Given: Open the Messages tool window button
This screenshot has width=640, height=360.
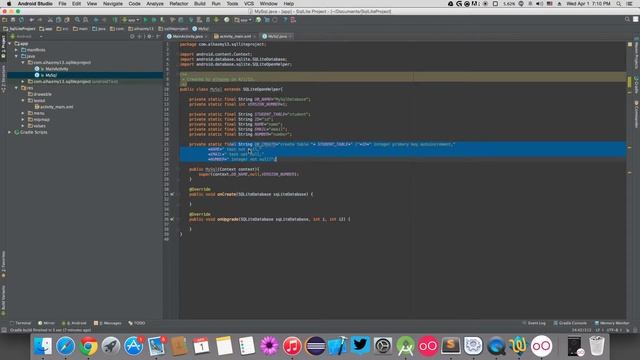Looking at the screenshot, I should pos(108,323).
